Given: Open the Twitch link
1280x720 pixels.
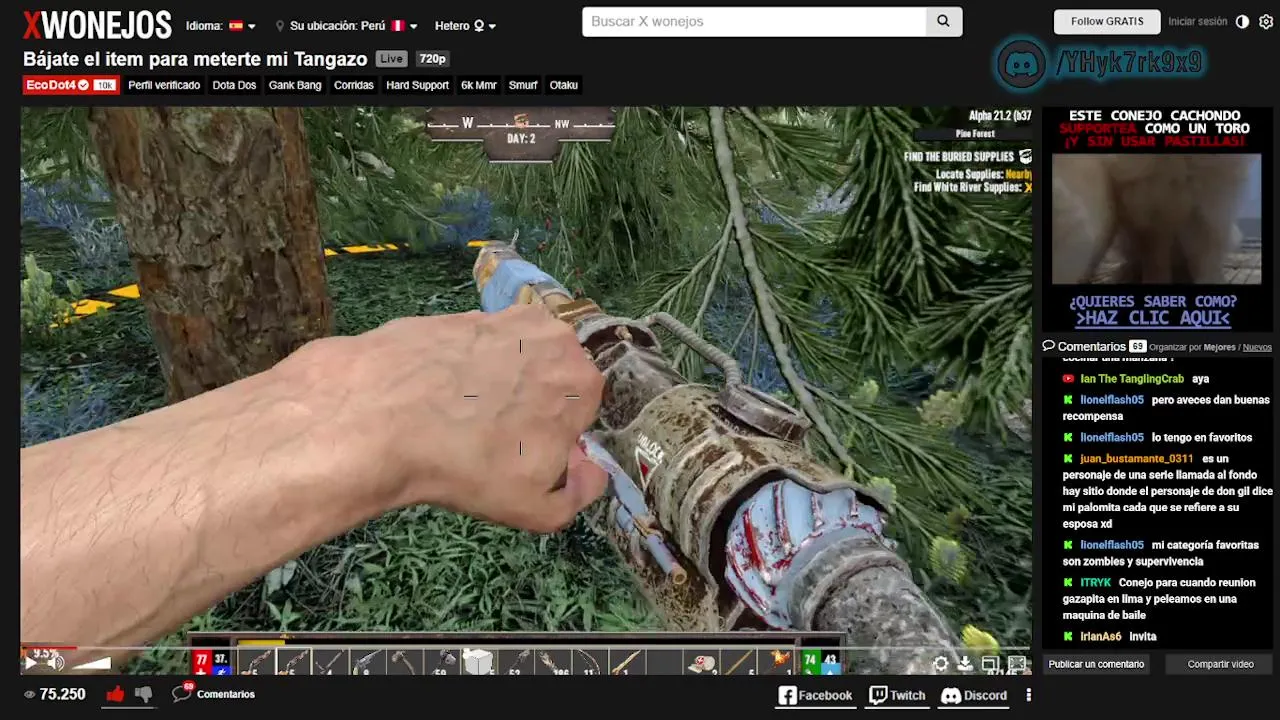Looking at the screenshot, I should coord(897,695).
